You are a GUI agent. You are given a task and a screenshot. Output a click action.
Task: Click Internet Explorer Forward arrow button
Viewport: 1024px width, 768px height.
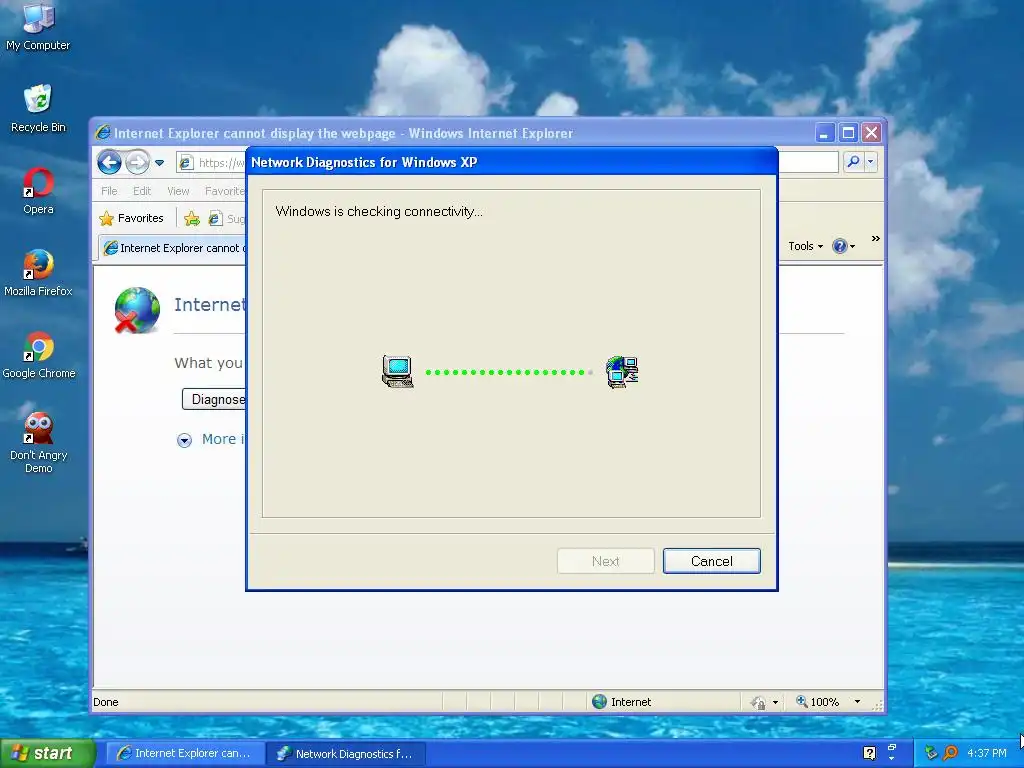click(137, 162)
